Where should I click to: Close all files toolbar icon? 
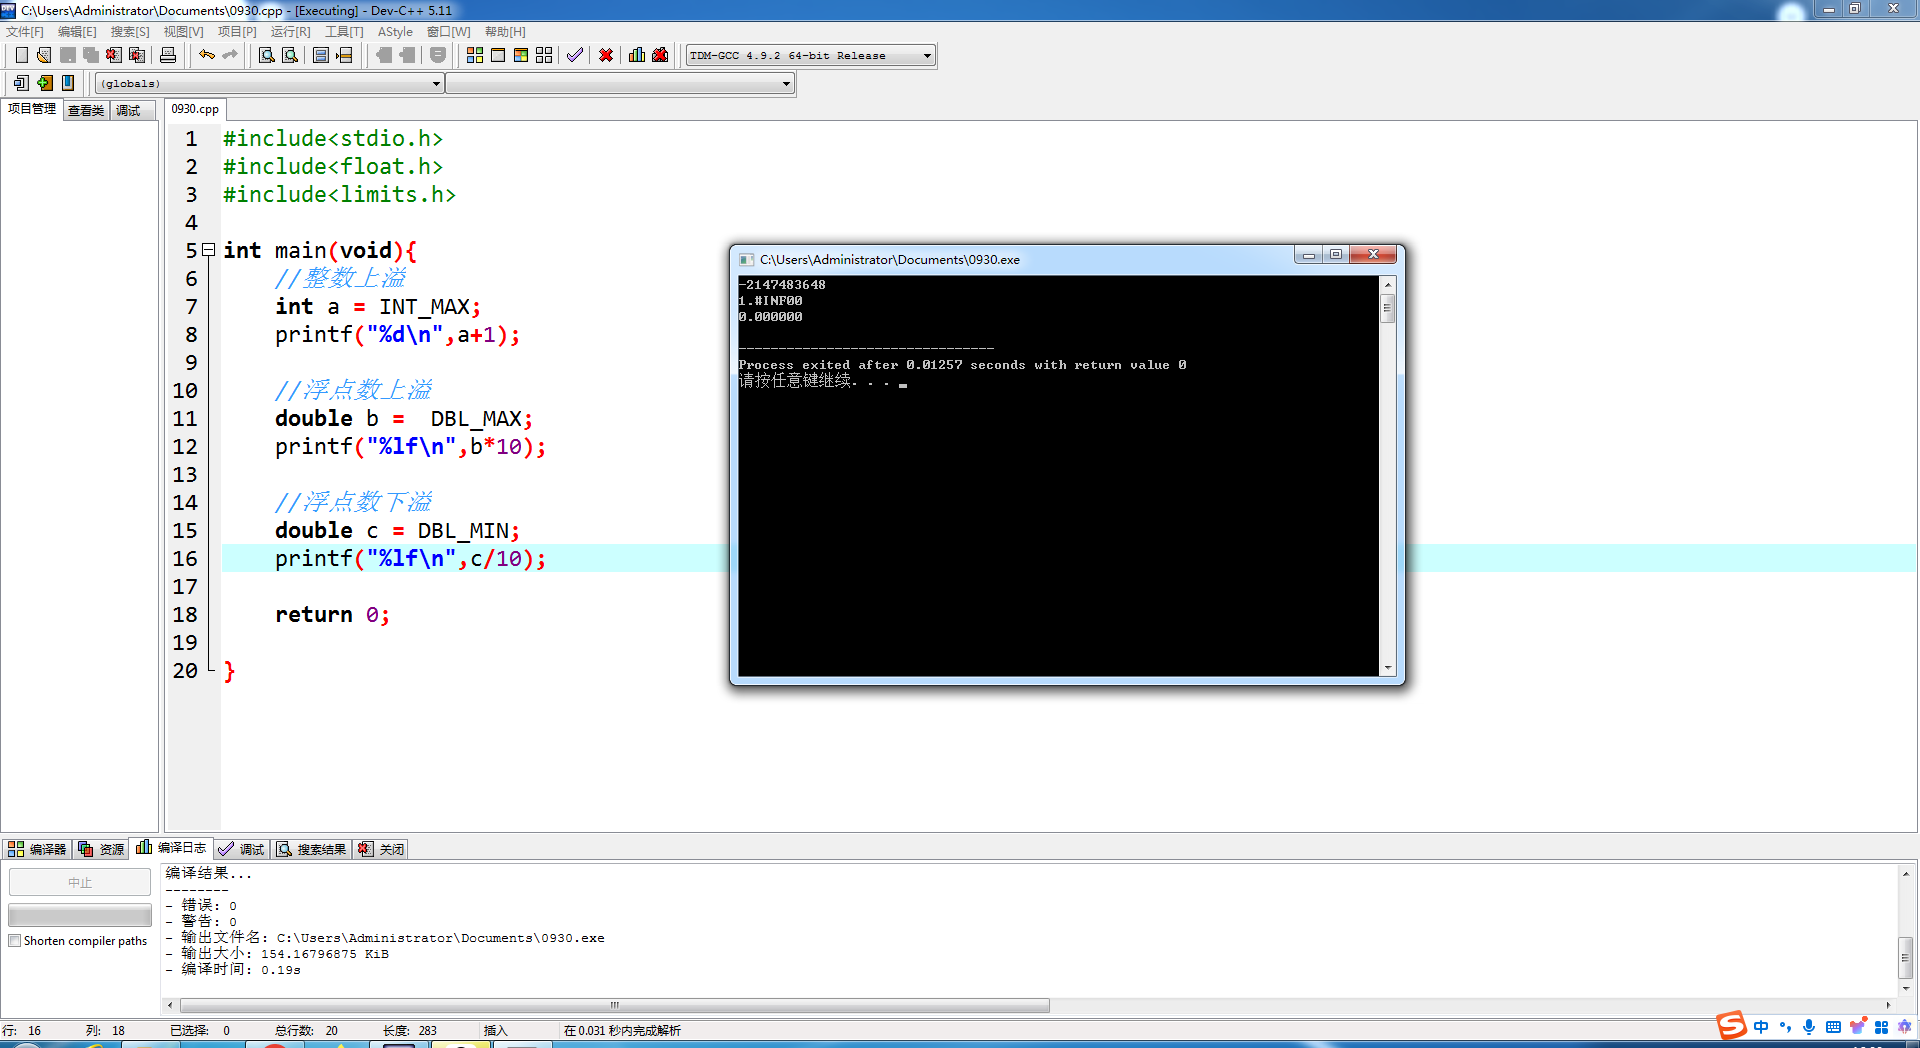point(137,55)
